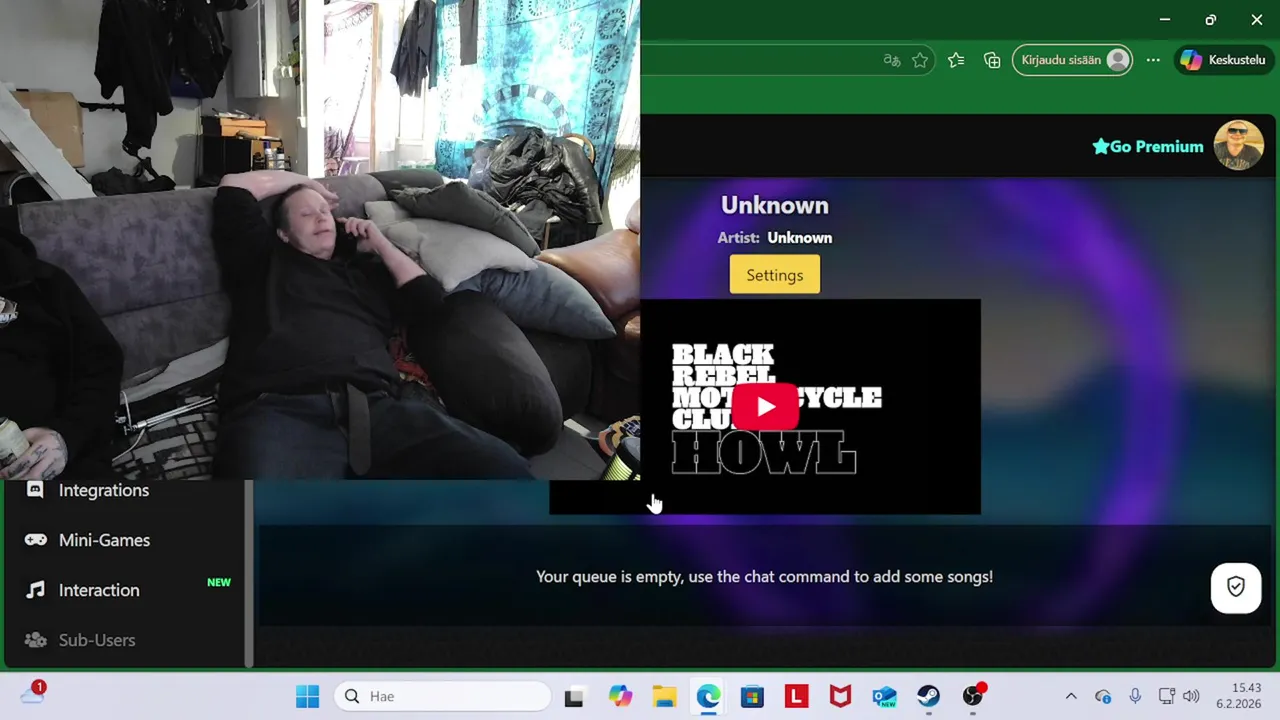Click the Kirjaudu sisään sign-in button

1073,60
